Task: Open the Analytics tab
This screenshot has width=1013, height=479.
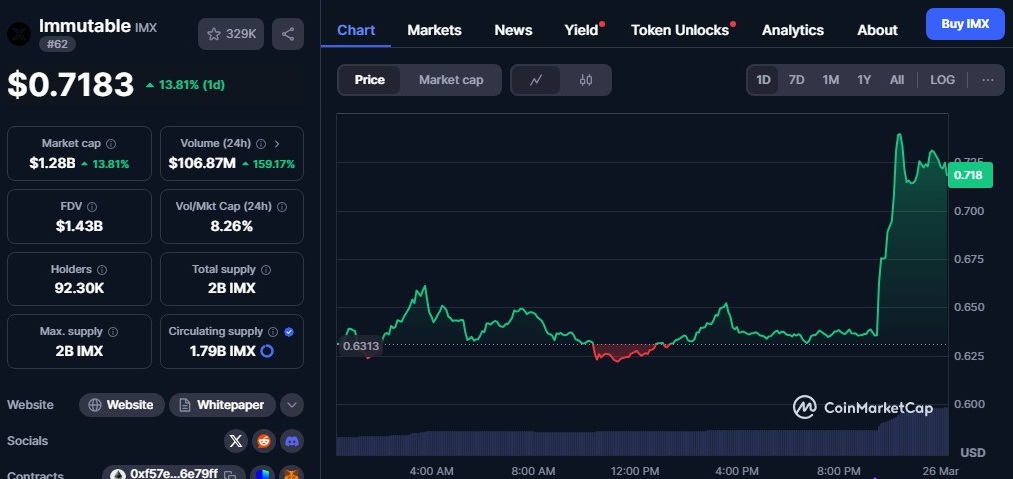Action: pyautogui.click(x=793, y=30)
